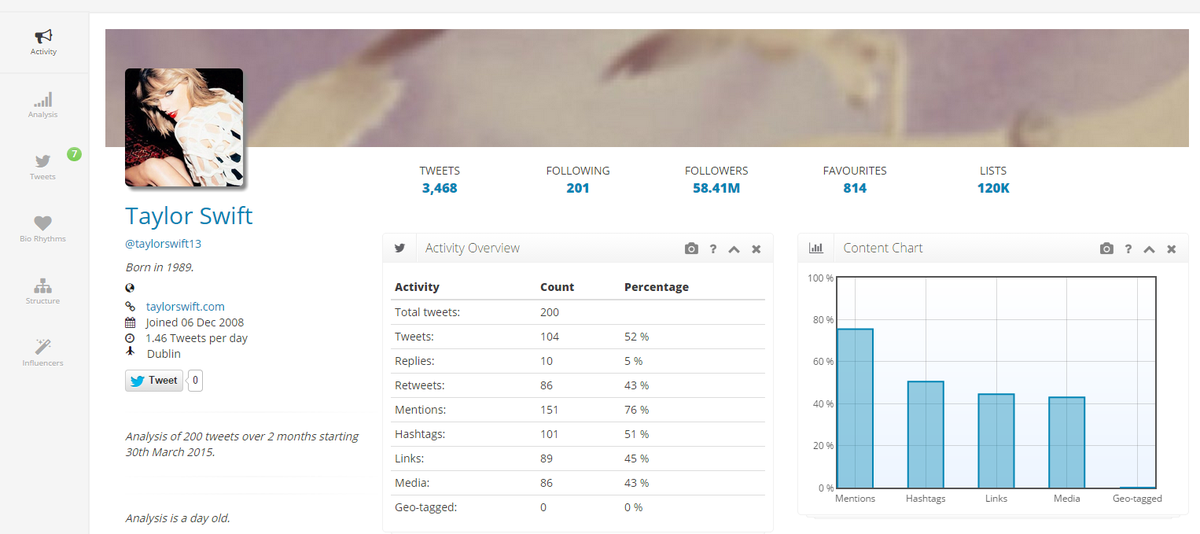Select the Retweets row label
Screen dimensions: 1200x534
[420, 385]
